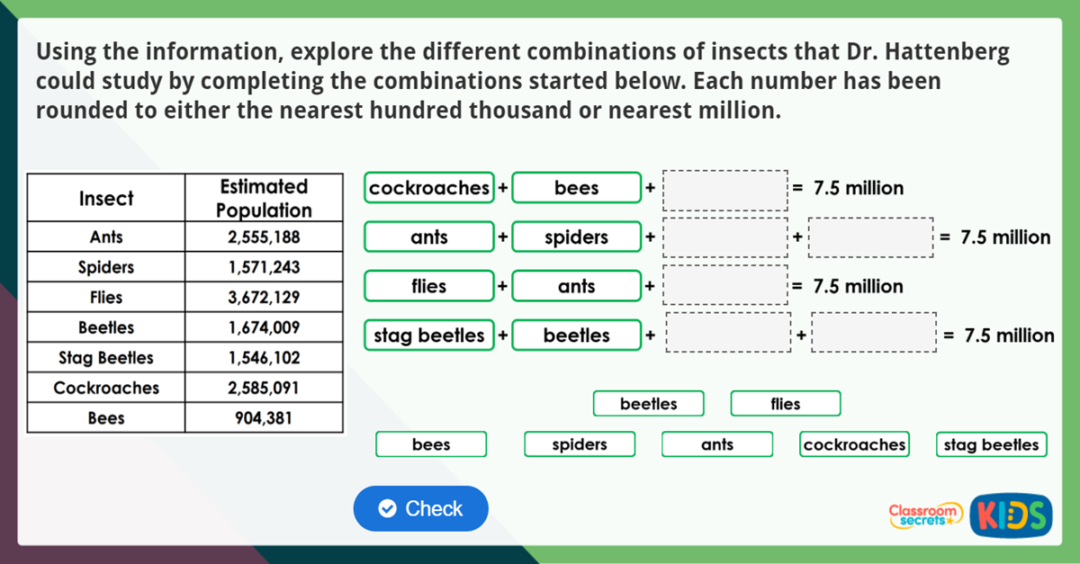Click empty box in cockroaches plus bees row
The width and height of the screenshot is (1080, 564).
726,189
